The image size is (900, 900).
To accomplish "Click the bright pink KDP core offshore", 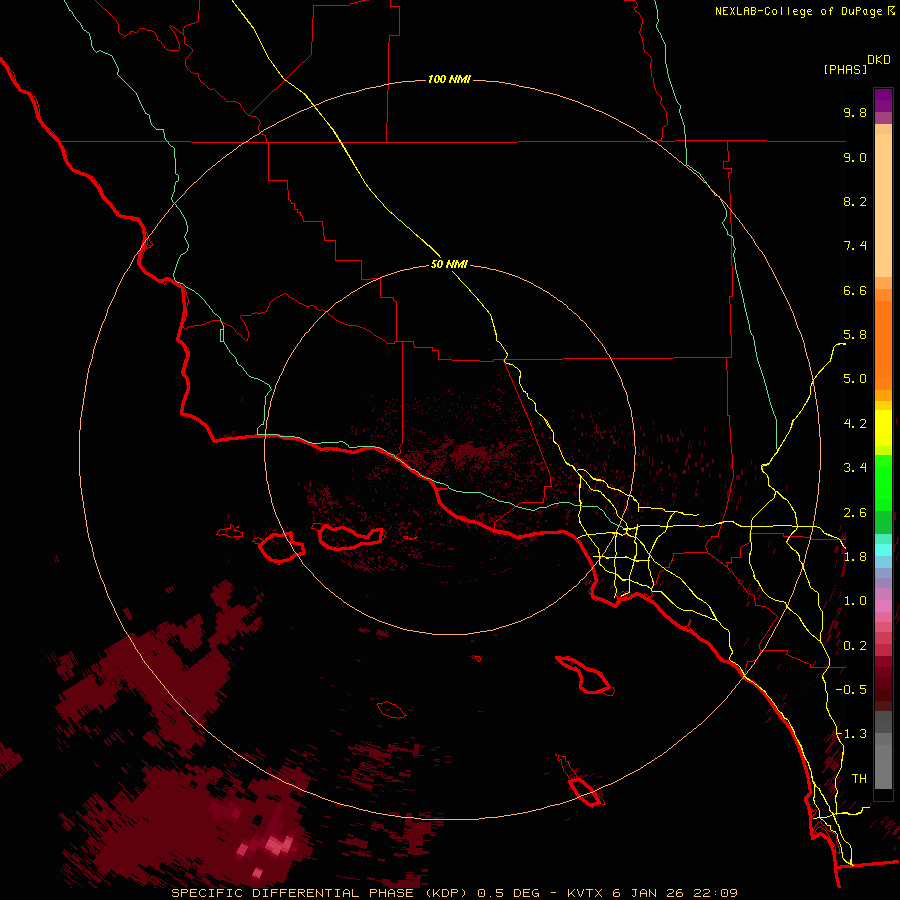I will click(x=278, y=844).
